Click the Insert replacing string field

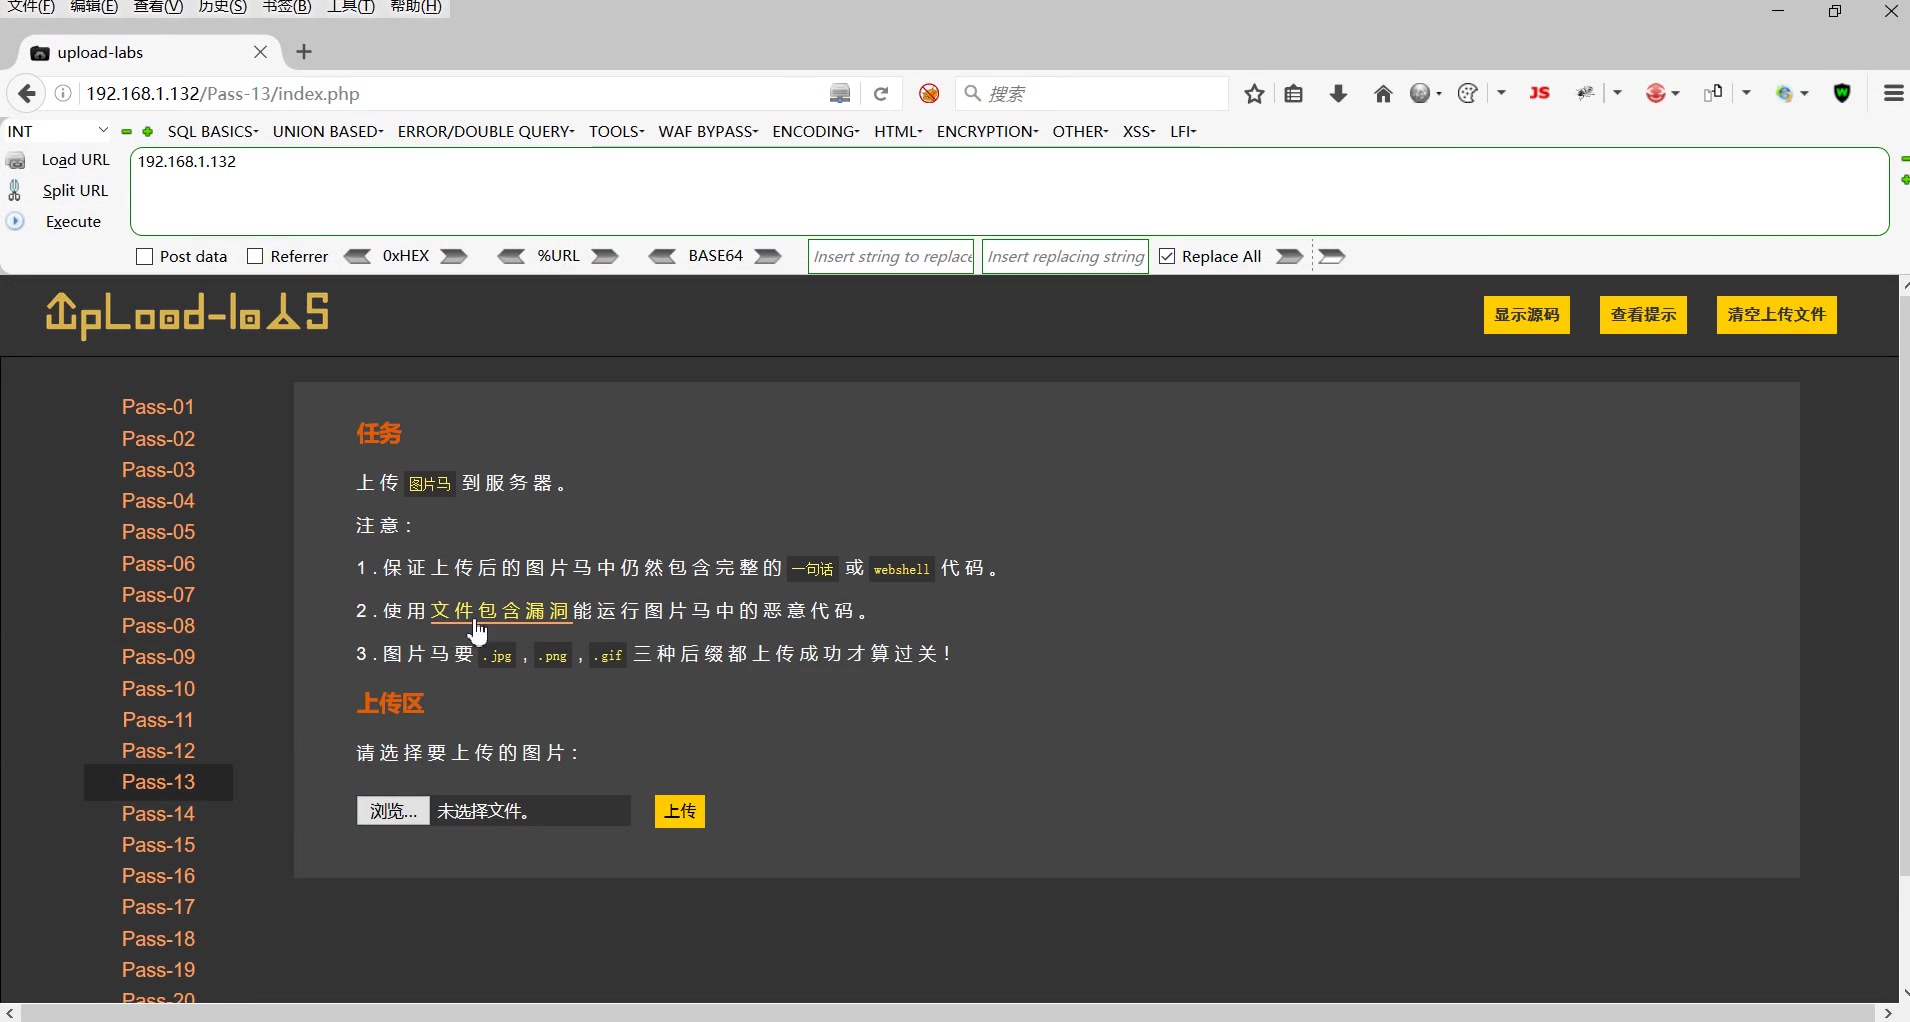(x=1065, y=256)
